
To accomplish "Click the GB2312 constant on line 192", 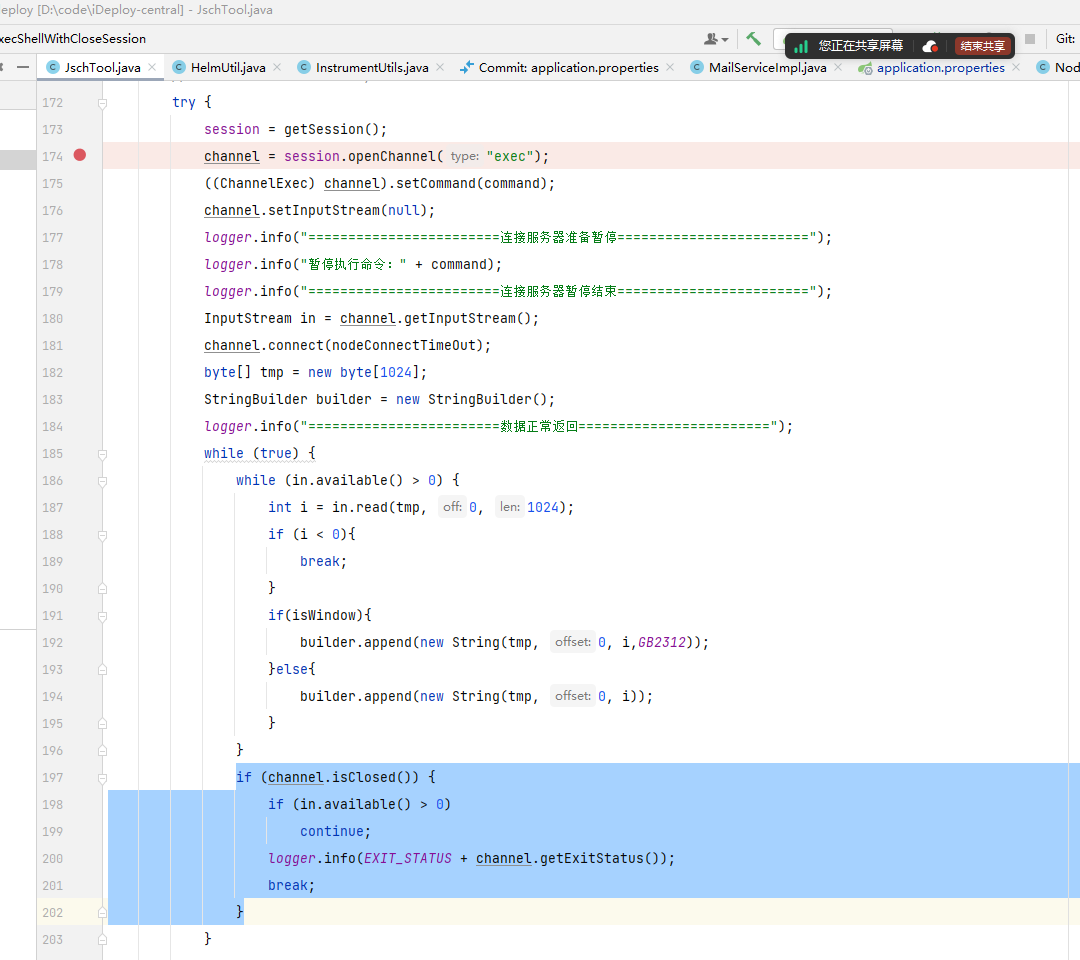I will pos(662,643).
